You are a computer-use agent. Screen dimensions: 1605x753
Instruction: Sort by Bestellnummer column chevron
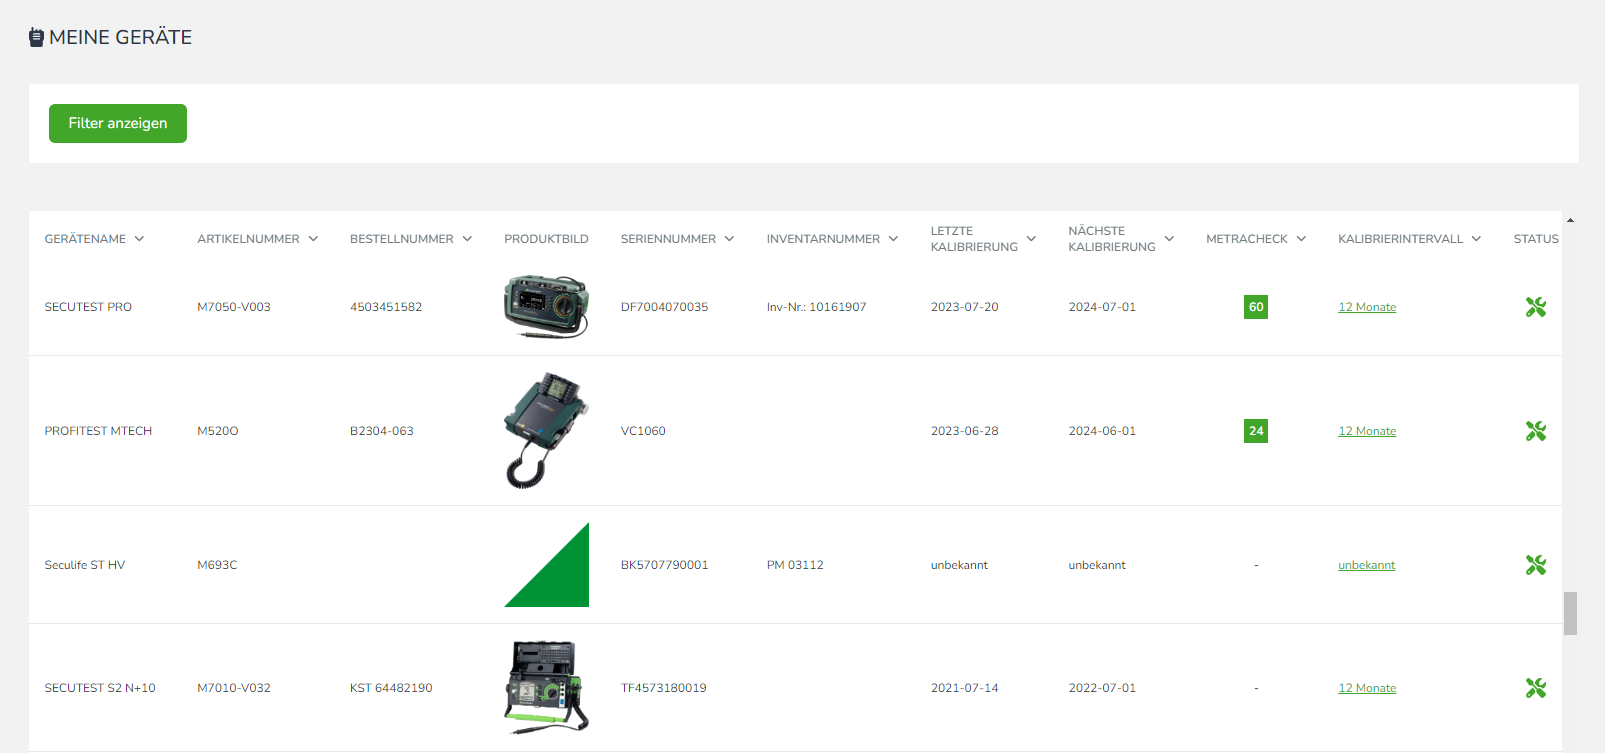[467, 239]
